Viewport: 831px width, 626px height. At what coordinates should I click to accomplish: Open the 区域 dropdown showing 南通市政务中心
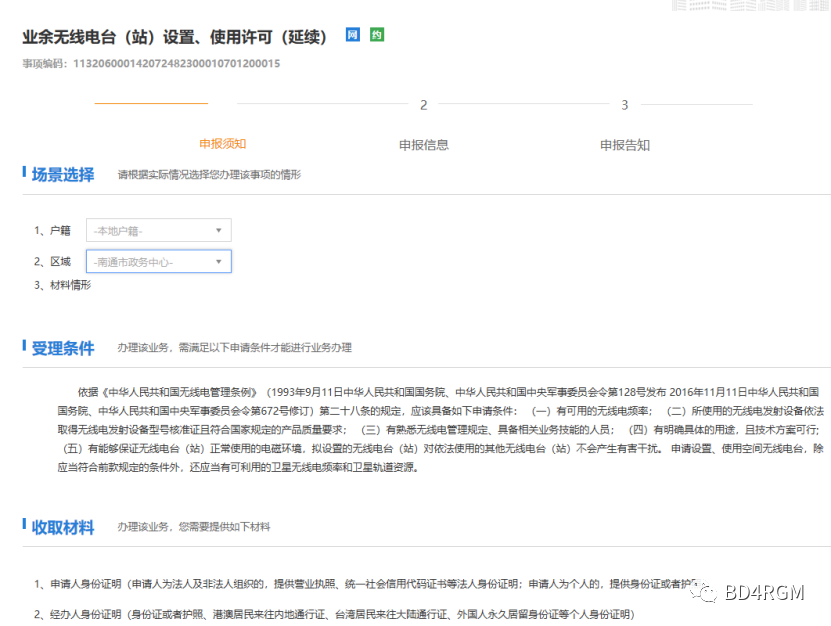click(x=159, y=261)
